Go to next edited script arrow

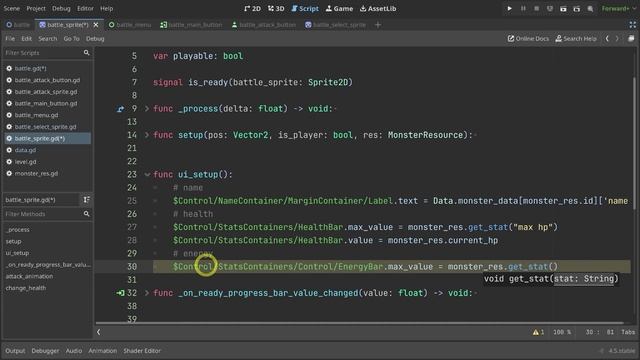click(617, 39)
